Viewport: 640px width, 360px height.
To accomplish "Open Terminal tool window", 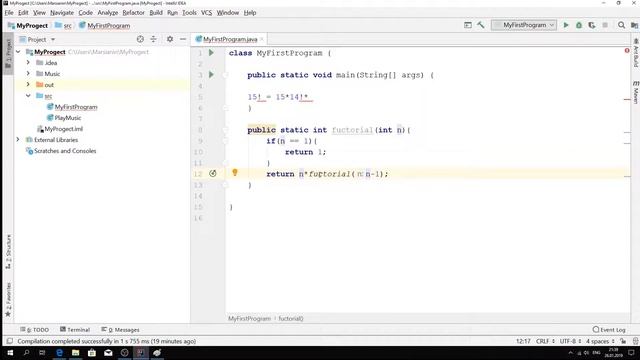I will click(75, 330).
